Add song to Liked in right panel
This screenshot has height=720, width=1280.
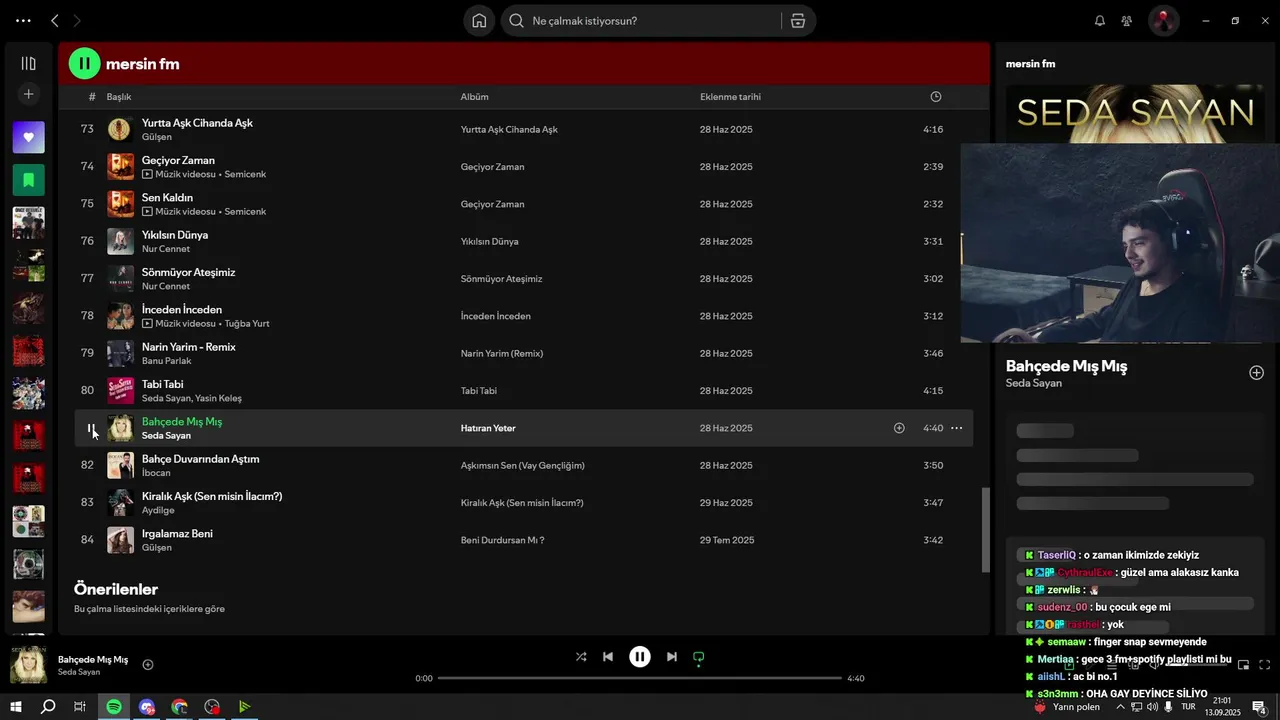pyautogui.click(x=1256, y=373)
